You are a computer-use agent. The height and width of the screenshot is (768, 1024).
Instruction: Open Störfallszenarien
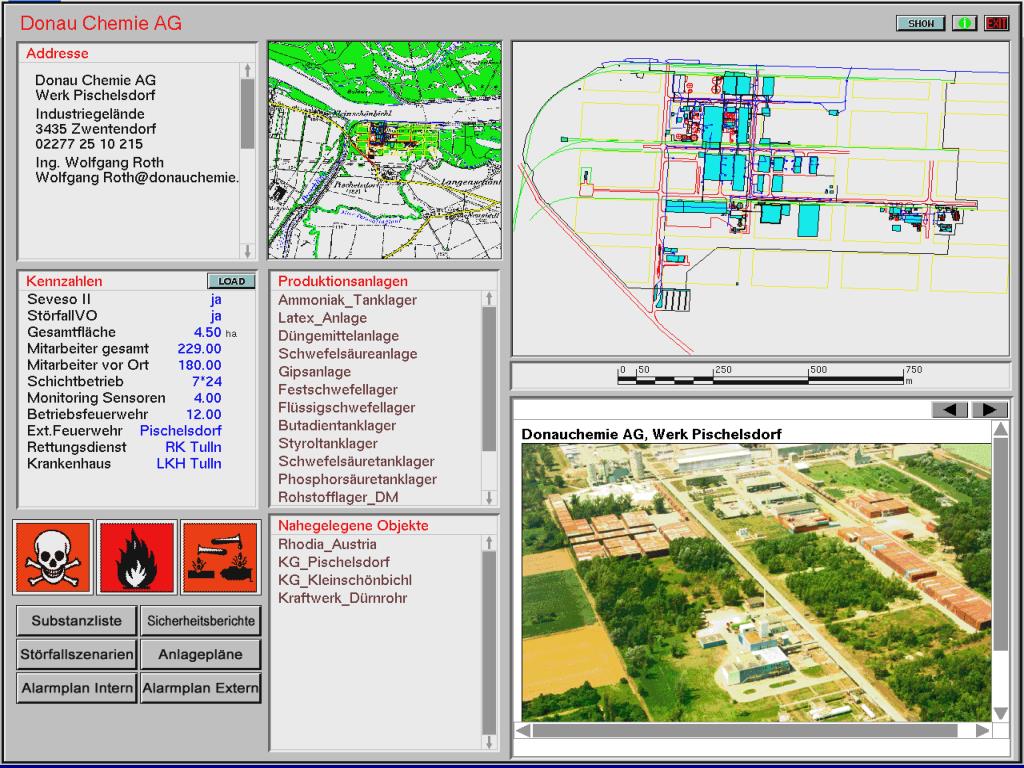76,654
